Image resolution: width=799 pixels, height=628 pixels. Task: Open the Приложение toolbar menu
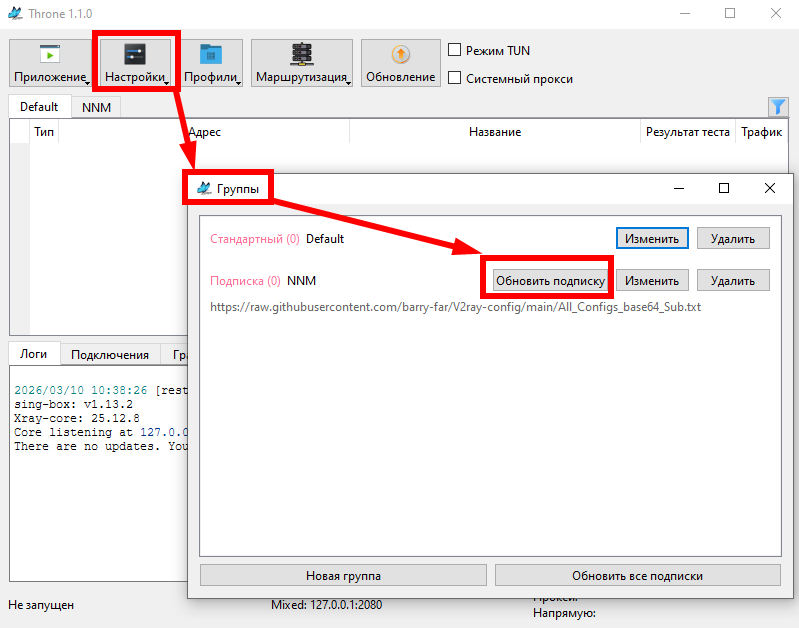tap(50, 63)
